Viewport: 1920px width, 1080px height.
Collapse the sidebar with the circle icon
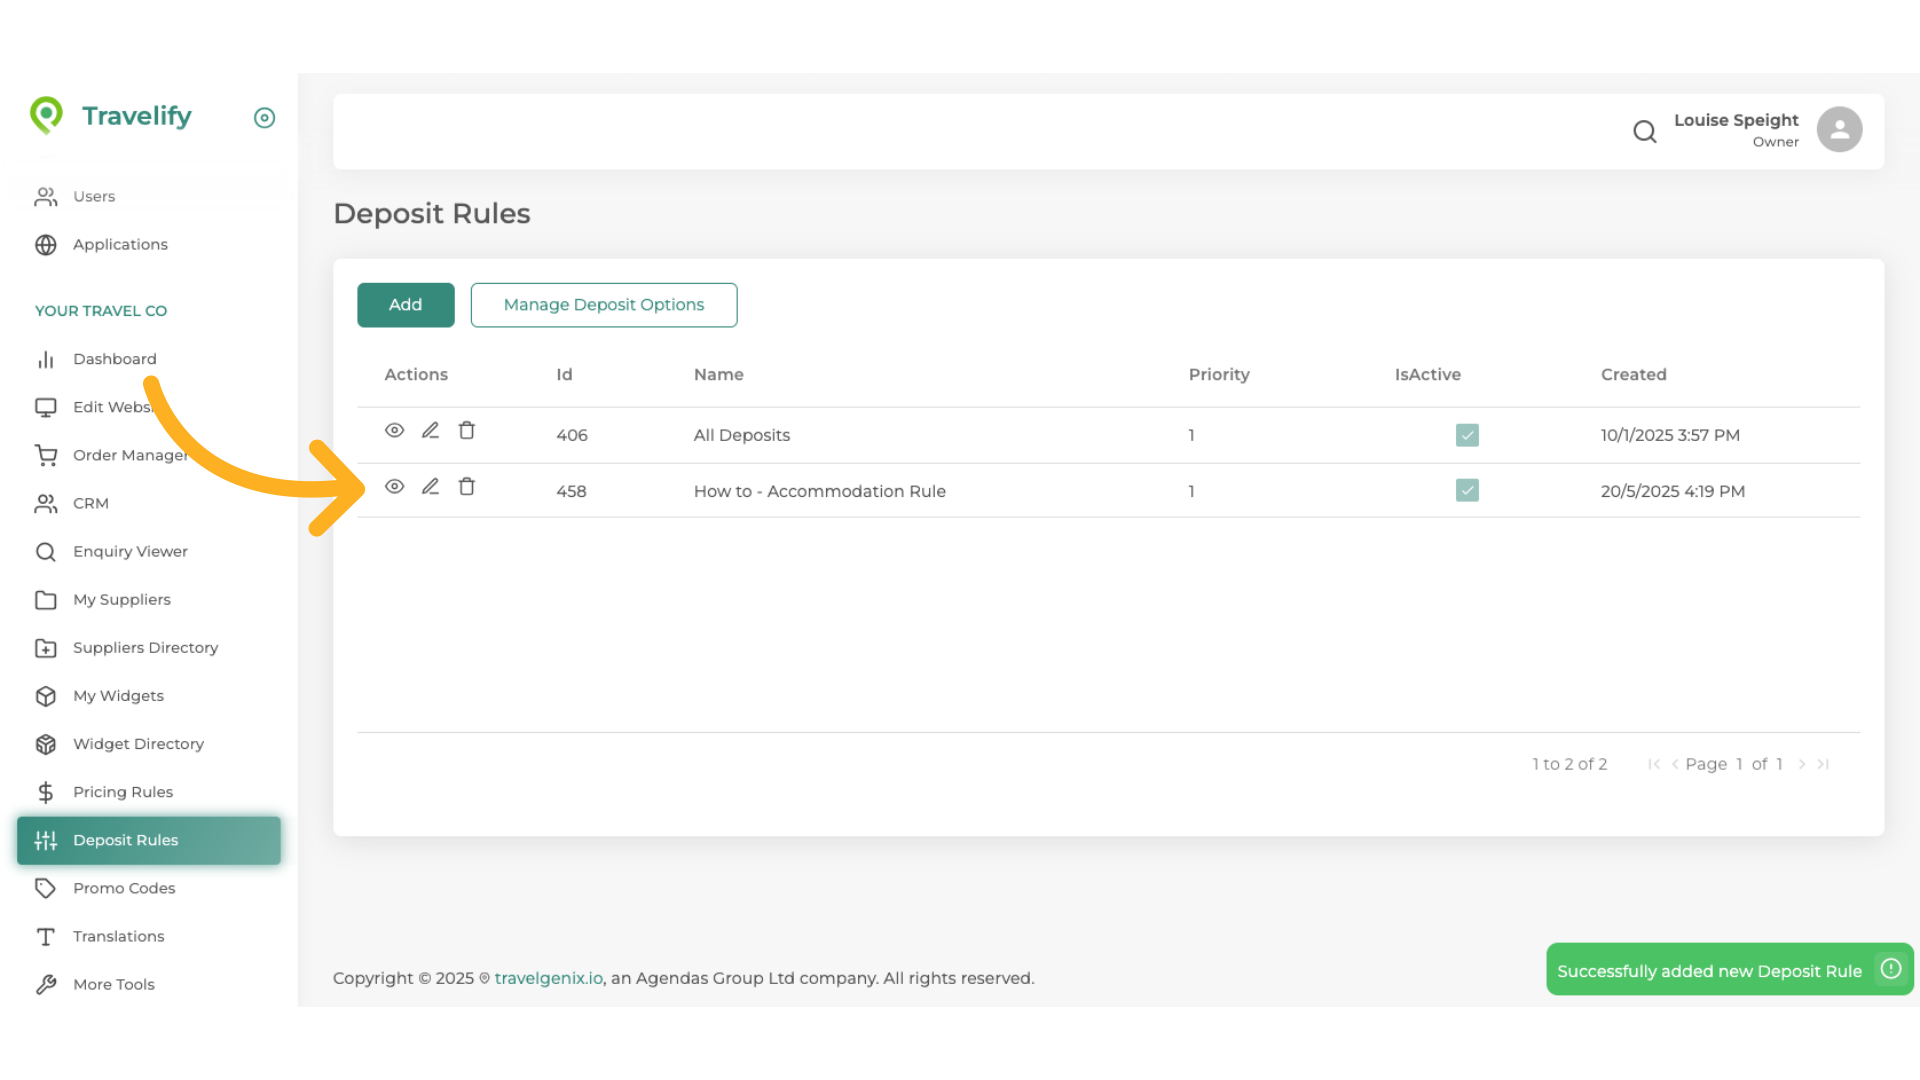coord(264,118)
